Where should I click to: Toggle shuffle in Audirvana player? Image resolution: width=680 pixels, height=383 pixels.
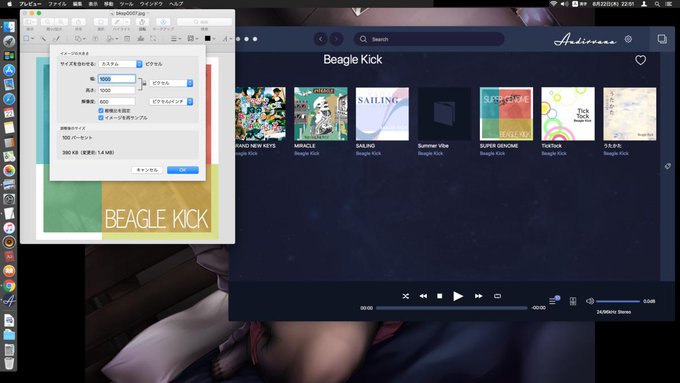pos(405,296)
